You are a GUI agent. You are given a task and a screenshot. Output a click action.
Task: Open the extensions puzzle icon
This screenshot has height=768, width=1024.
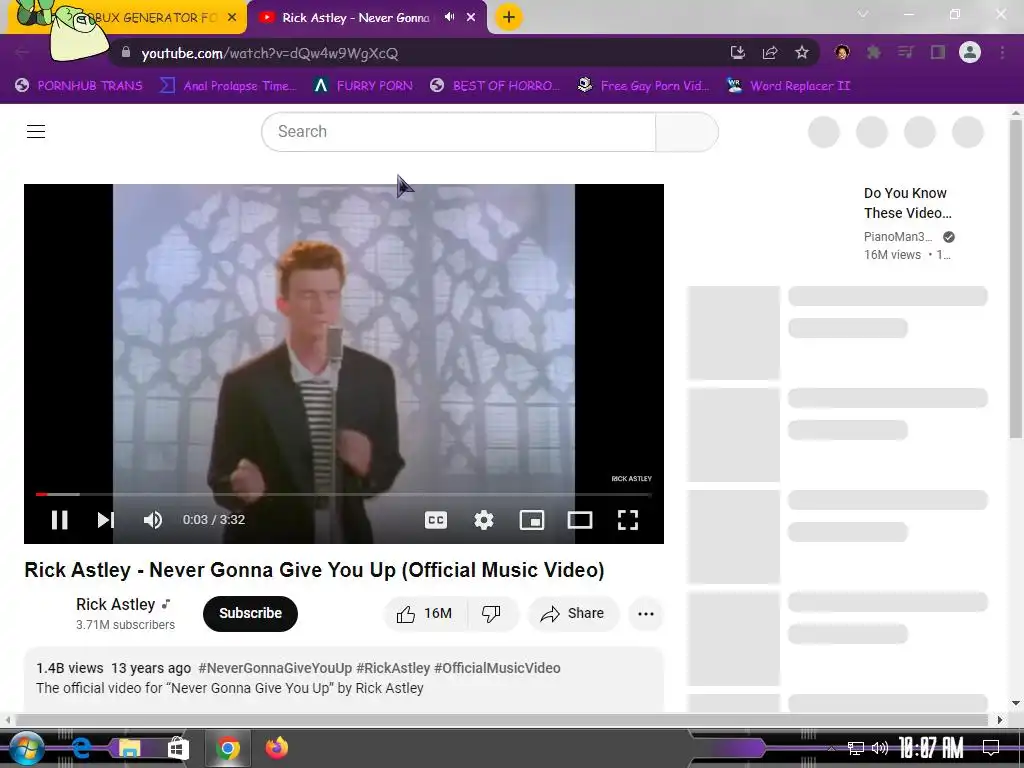click(874, 53)
